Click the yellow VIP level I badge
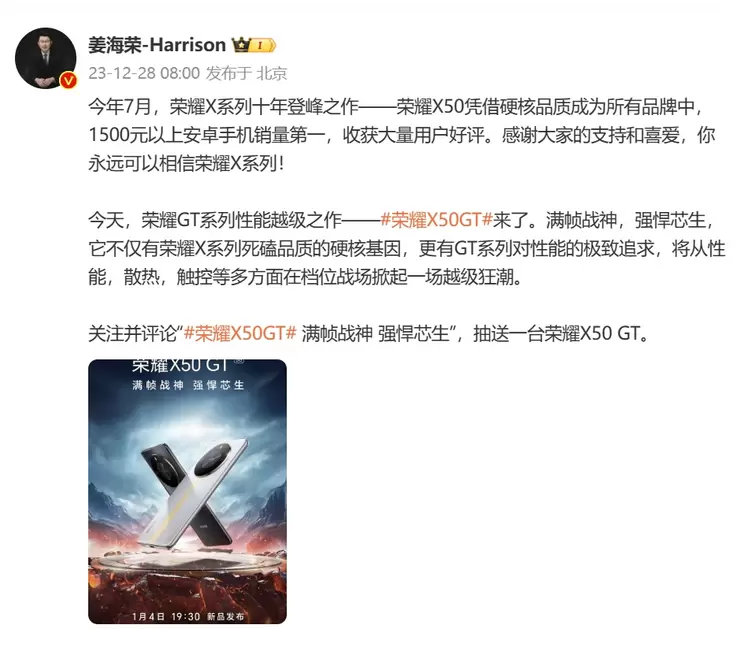The height and width of the screenshot is (662, 750). [263, 45]
